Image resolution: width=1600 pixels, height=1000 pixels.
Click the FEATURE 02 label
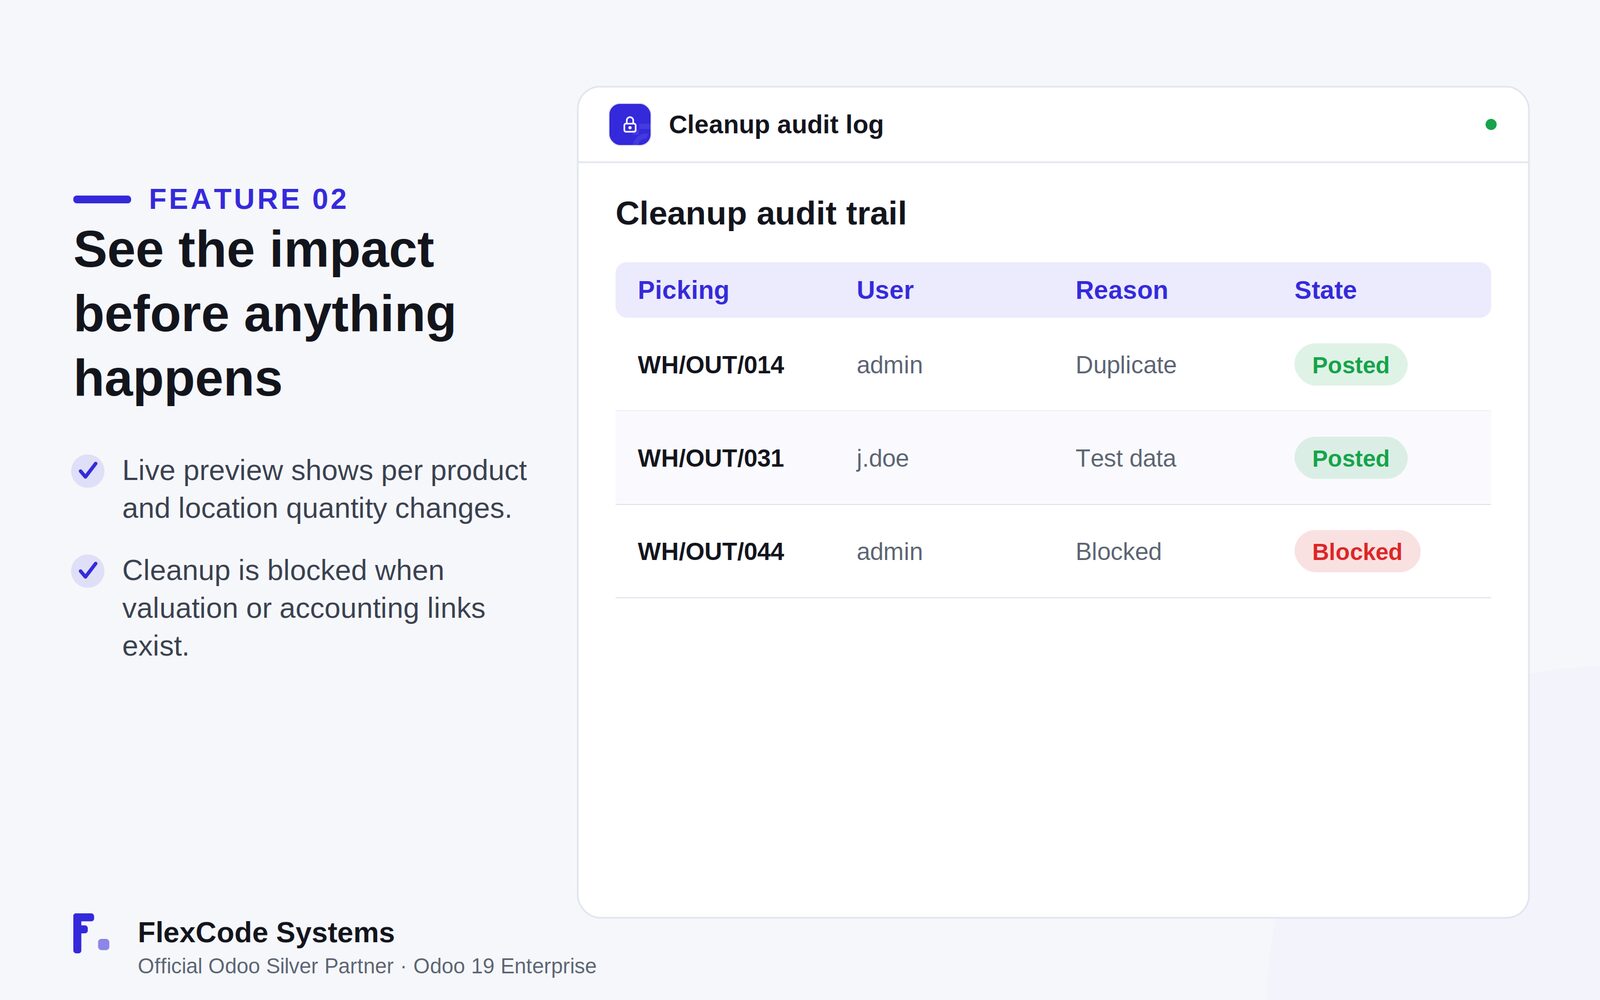pyautogui.click(x=248, y=199)
